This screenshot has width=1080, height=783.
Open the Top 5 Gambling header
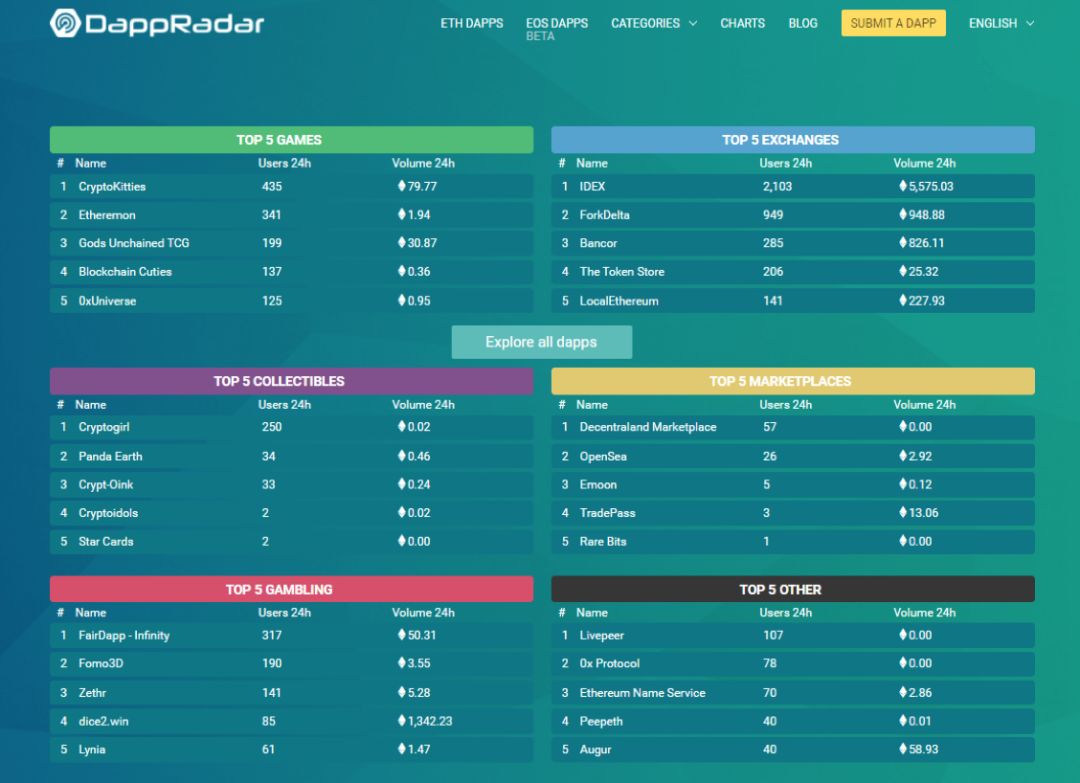click(x=291, y=589)
